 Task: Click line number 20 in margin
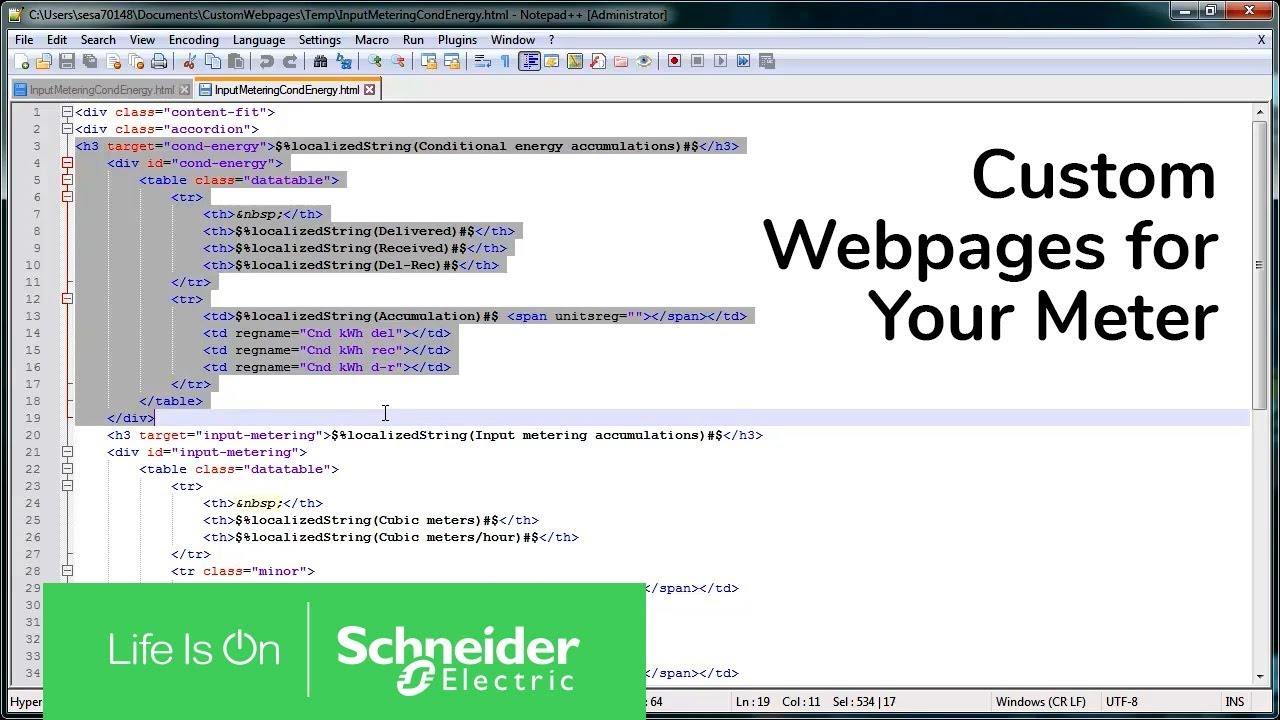[x=34, y=435]
